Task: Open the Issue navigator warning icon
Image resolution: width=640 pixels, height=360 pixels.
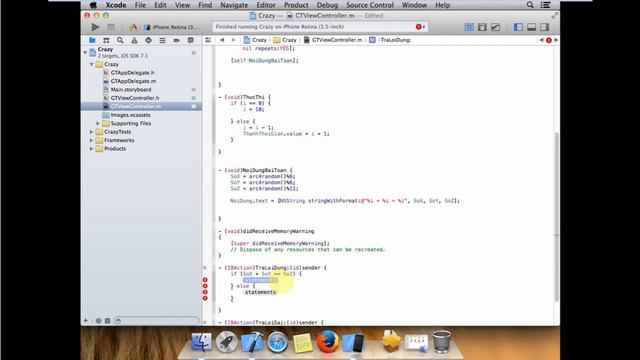Action: pos(134,40)
